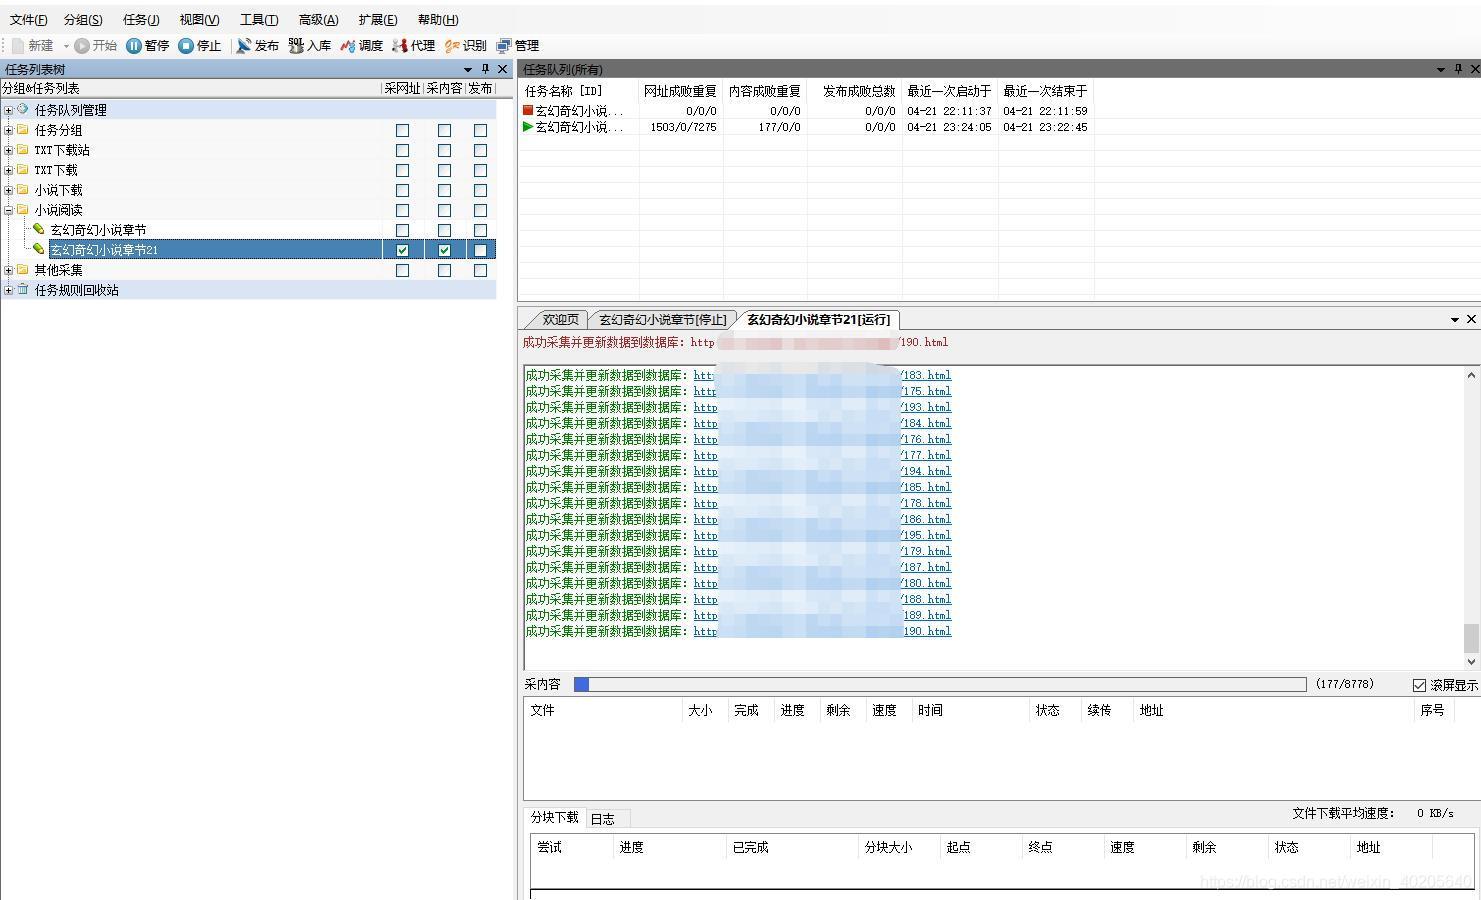Expand the 任务分组 tree node

click(8, 130)
